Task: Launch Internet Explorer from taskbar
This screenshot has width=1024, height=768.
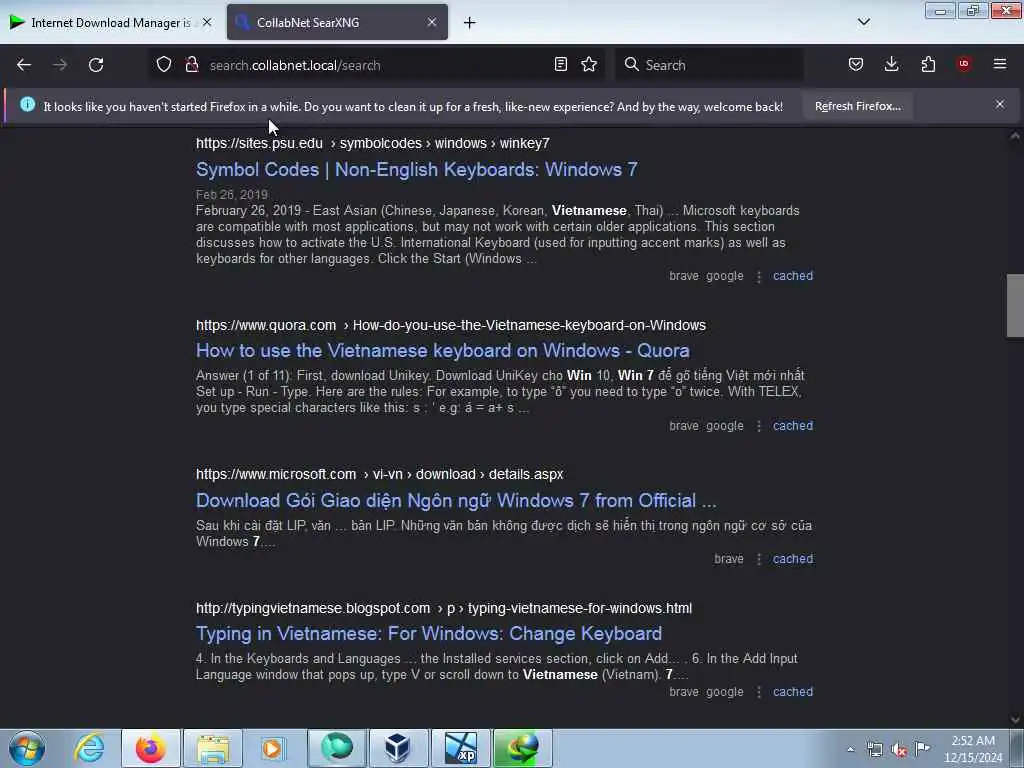Action: [x=89, y=748]
